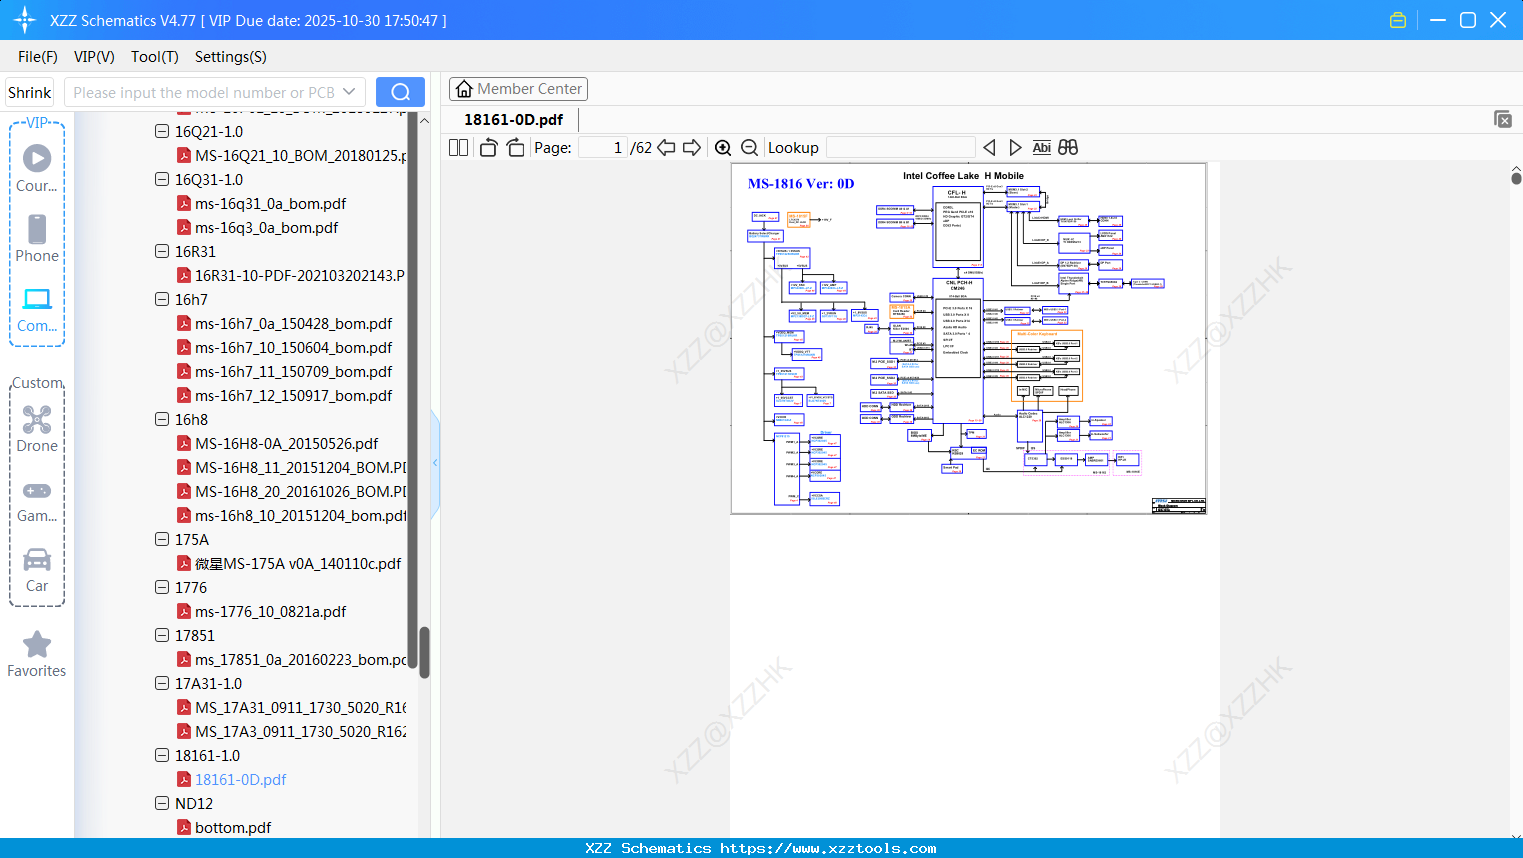The height and width of the screenshot is (858, 1523).
Task: Click the sidebar collapse handle
Action: (435, 463)
